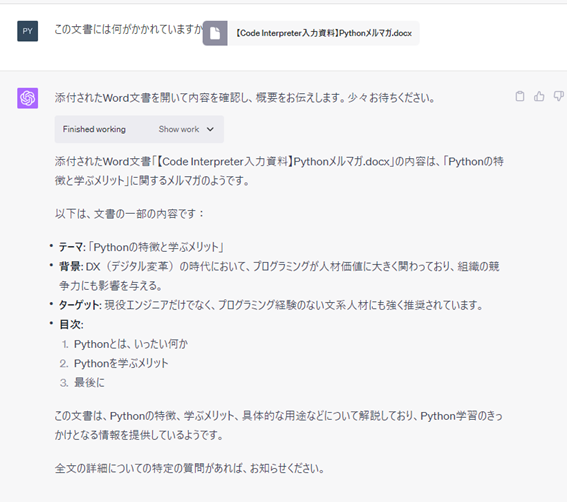Click the ChatGPT assistant logo avatar
Viewport: 567px width, 502px height.
click(27, 98)
